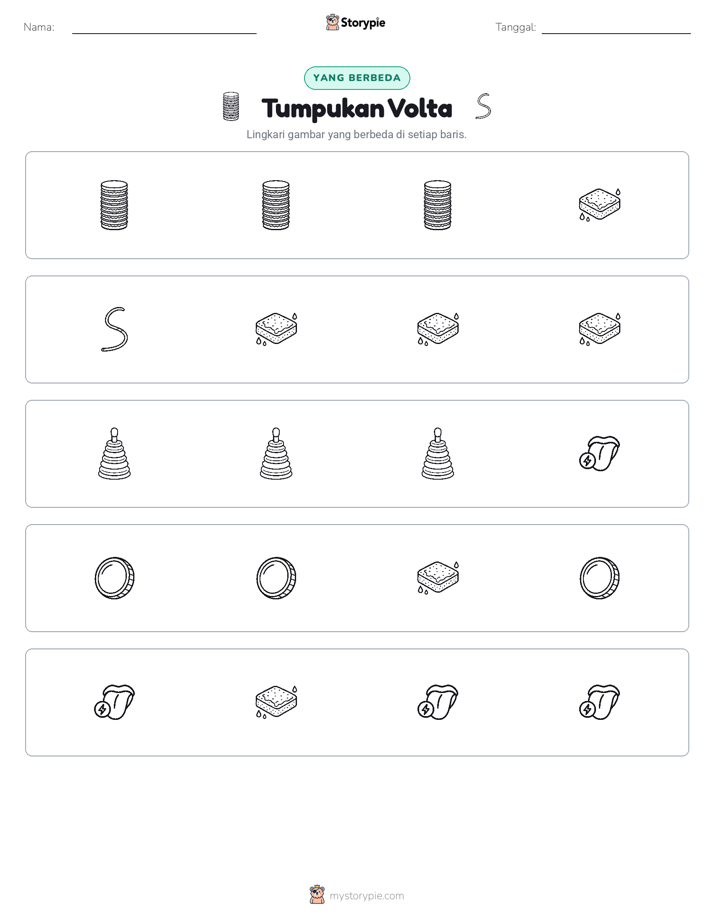Click the Storypie logo at the top
The width and height of the screenshot is (714, 924).
click(356, 22)
